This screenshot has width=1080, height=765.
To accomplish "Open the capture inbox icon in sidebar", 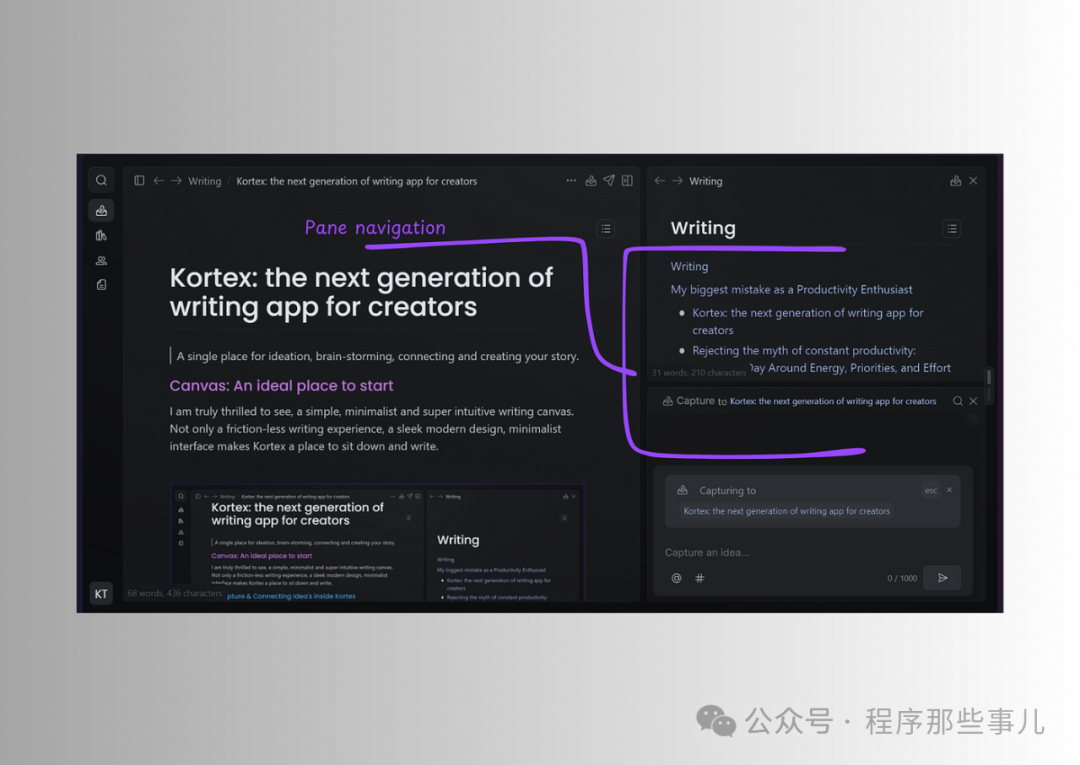I will click(101, 211).
